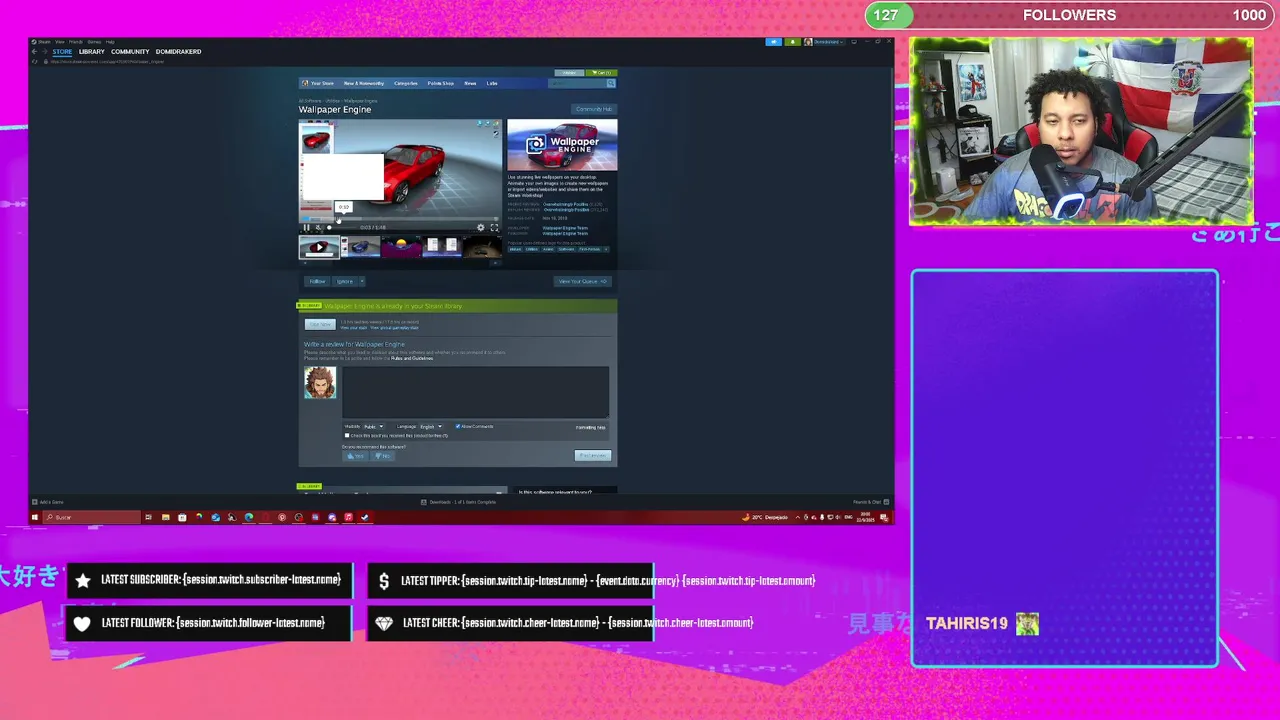Viewport: 1280px width, 720px height.
Task: Choose the thumbs-down No button
Action: (x=381, y=456)
